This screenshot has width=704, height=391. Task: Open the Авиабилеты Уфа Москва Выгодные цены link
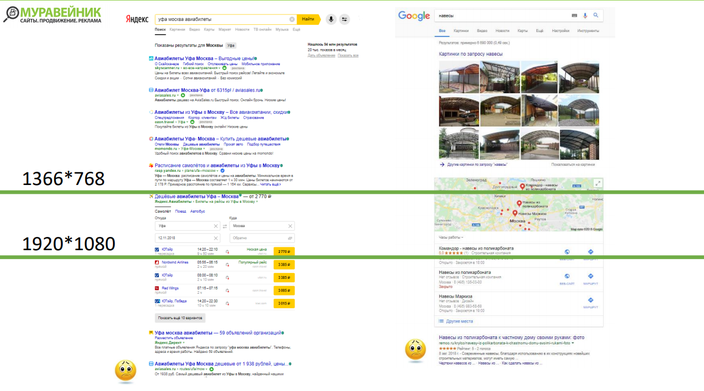pos(204,58)
